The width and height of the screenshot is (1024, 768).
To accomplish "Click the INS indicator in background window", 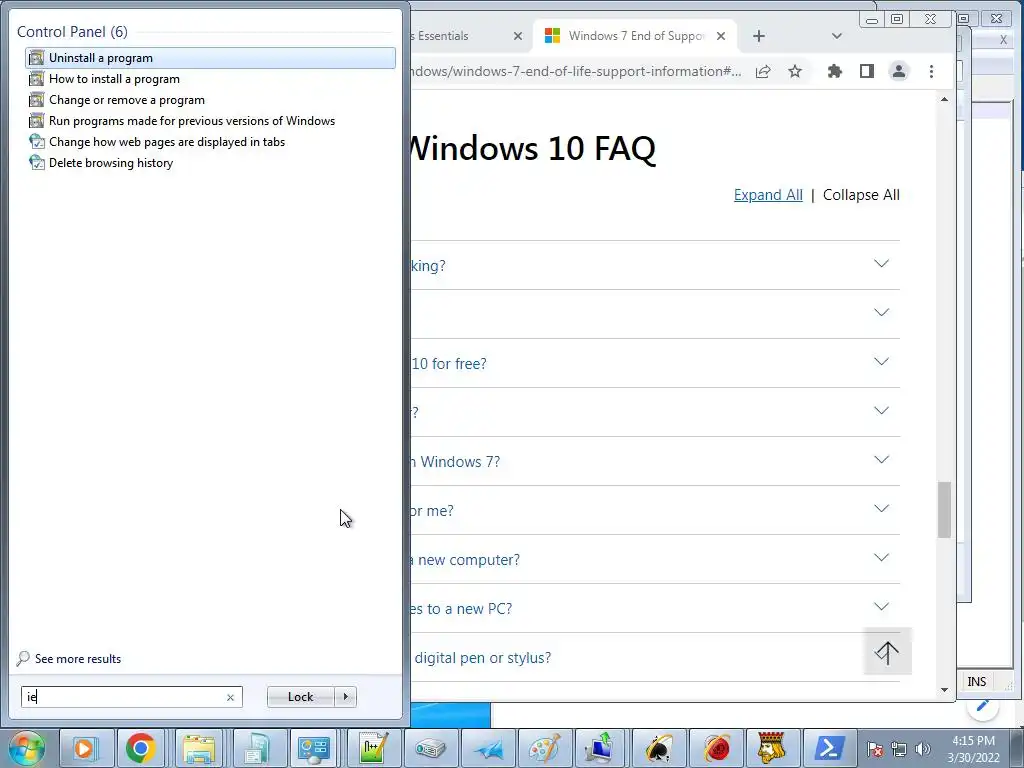I will pyautogui.click(x=976, y=681).
